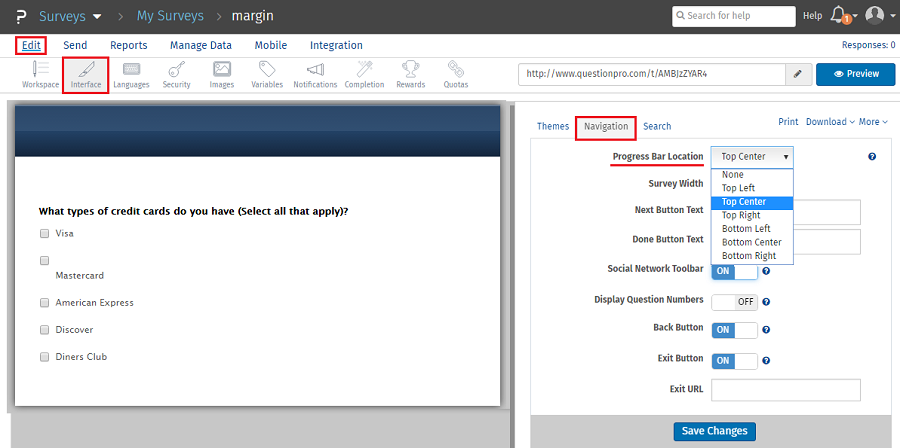Viewport: 900px width, 448px height.
Task: Click the Save Changes button
Action: (x=715, y=431)
